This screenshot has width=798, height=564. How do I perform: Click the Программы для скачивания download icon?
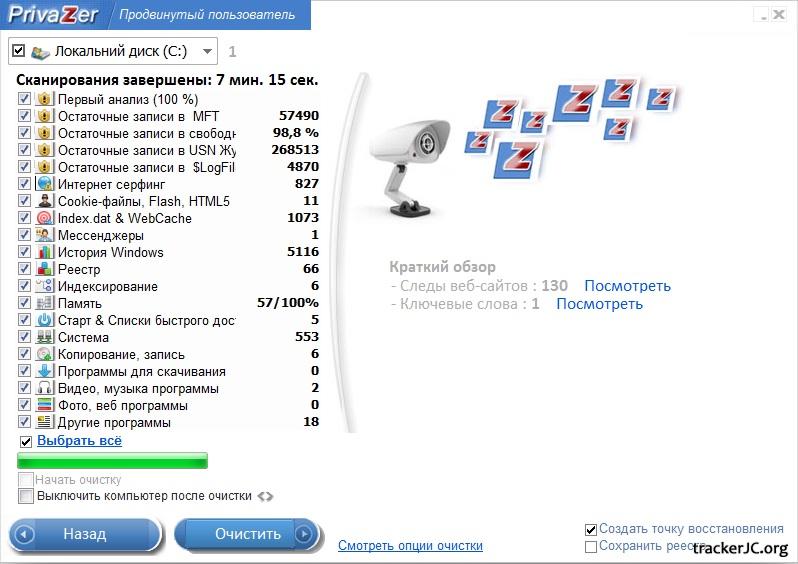[44, 371]
